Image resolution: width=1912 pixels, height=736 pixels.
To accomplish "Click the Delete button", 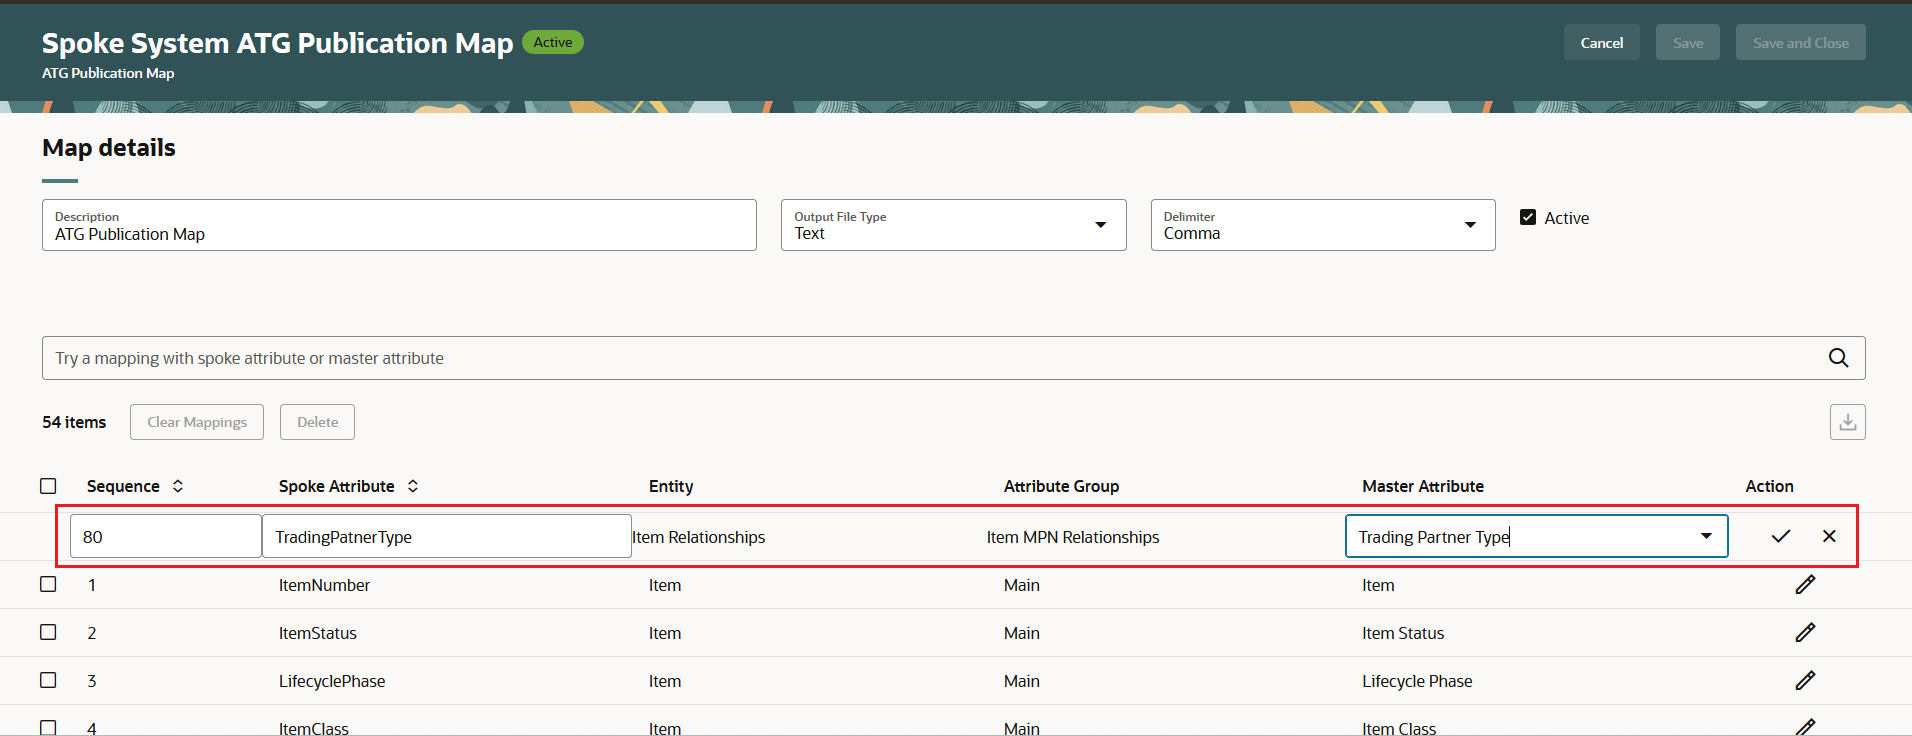I will point(318,422).
